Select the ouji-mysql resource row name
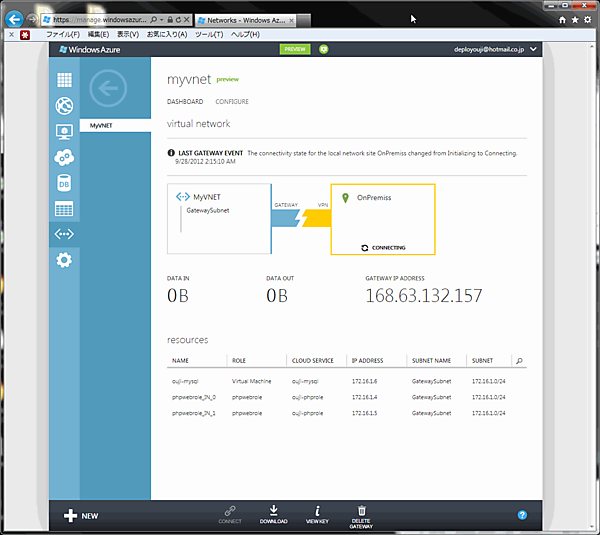 pyautogui.click(x=185, y=381)
